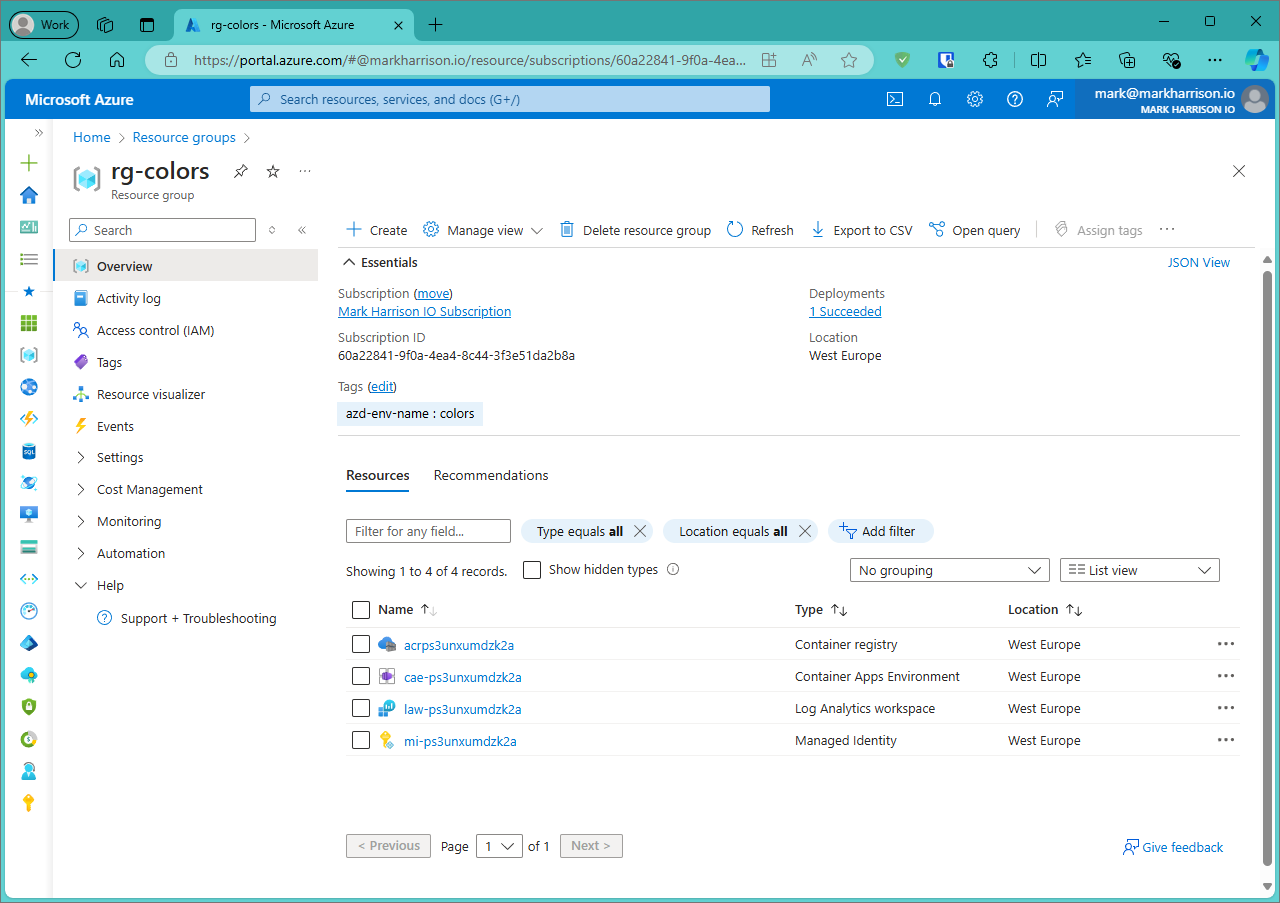Image resolution: width=1280 pixels, height=903 pixels.
Task: Open portal settings gear icon
Action: 975,99
